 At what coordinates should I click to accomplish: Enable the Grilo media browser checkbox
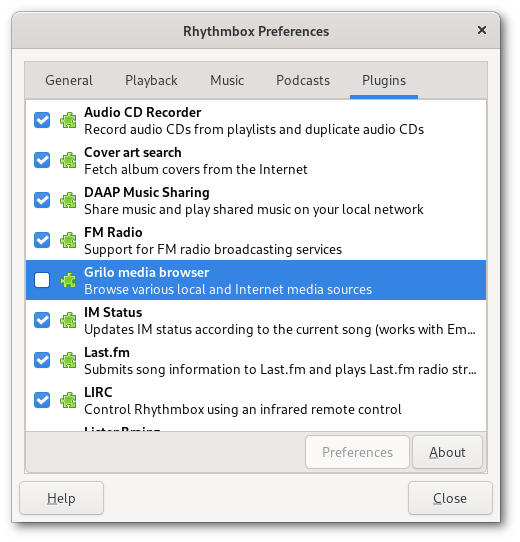tap(42, 280)
